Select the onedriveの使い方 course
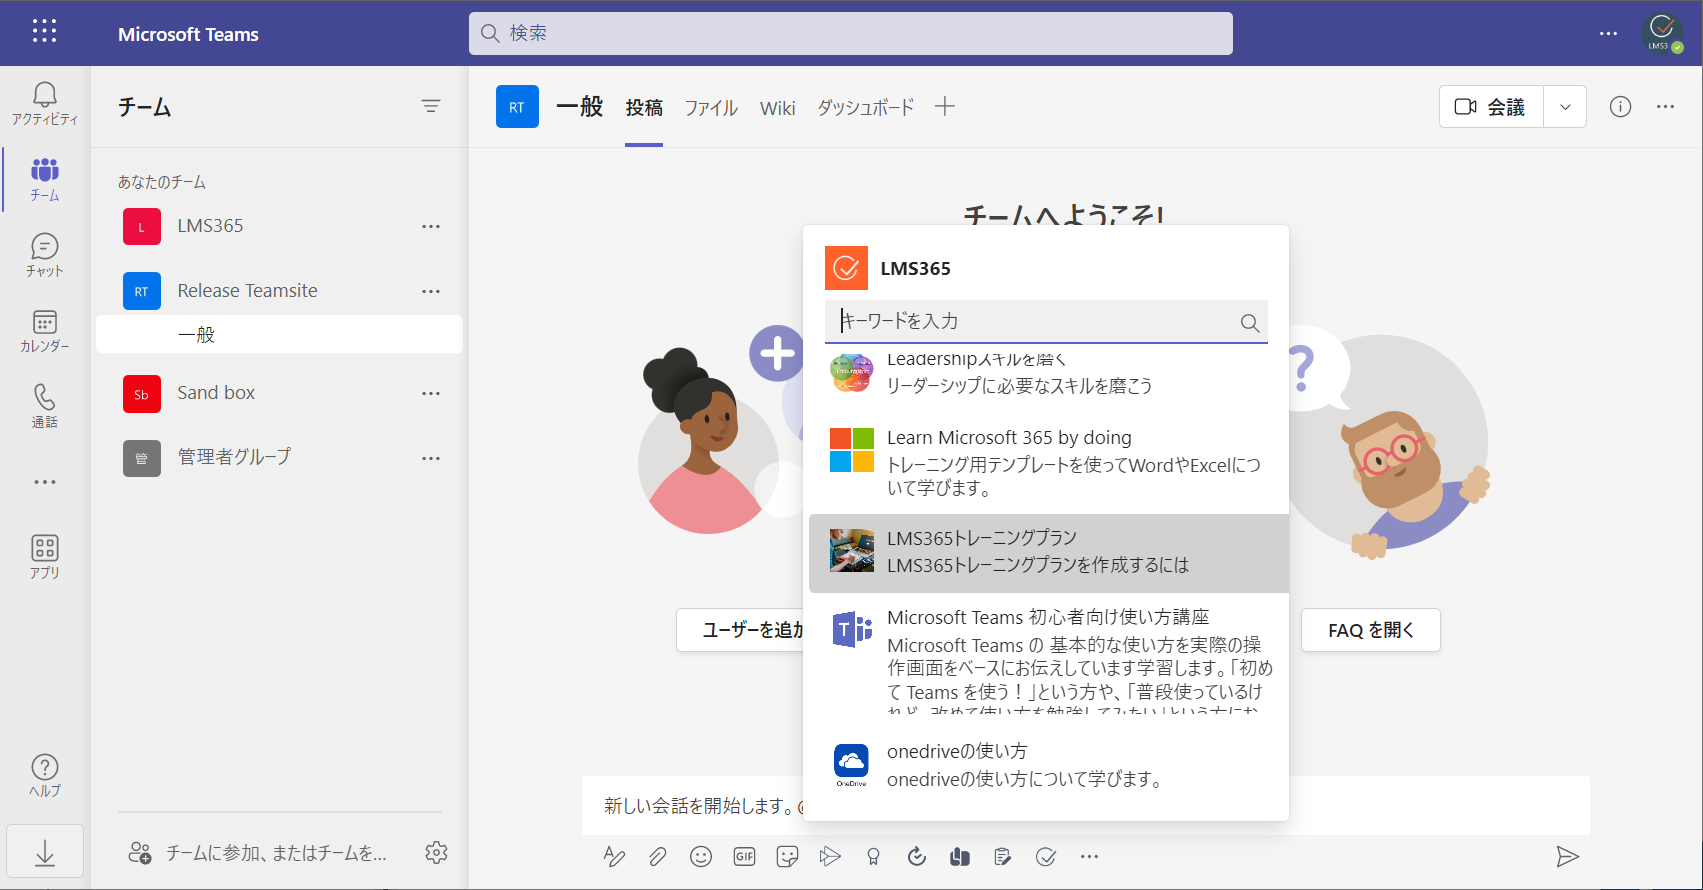This screenshot has height=890, width=1703. [x=1048, y=765]
